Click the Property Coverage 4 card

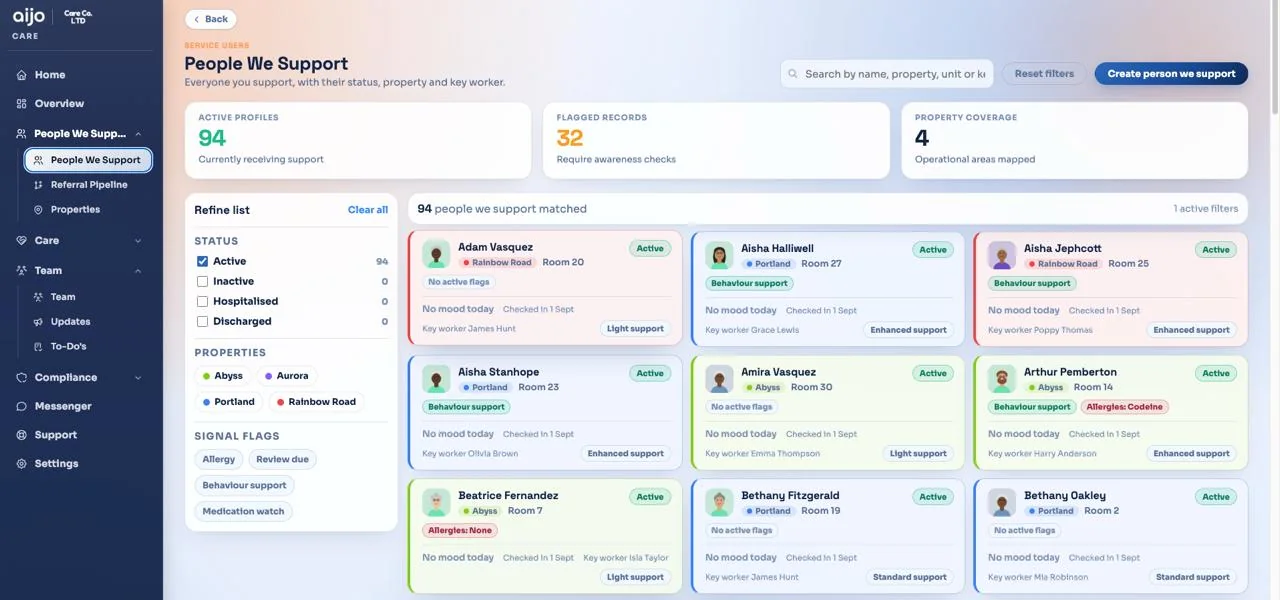1074,141
